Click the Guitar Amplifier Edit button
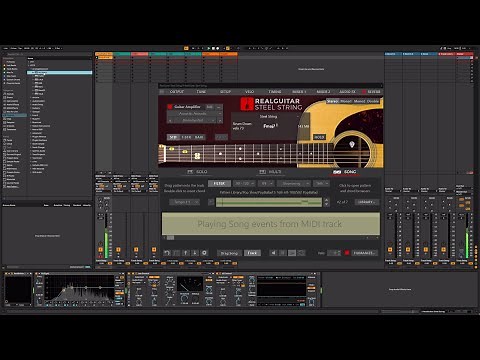Image resolution: width=480 pixels, height=360 pixels. tap(210, 107)
